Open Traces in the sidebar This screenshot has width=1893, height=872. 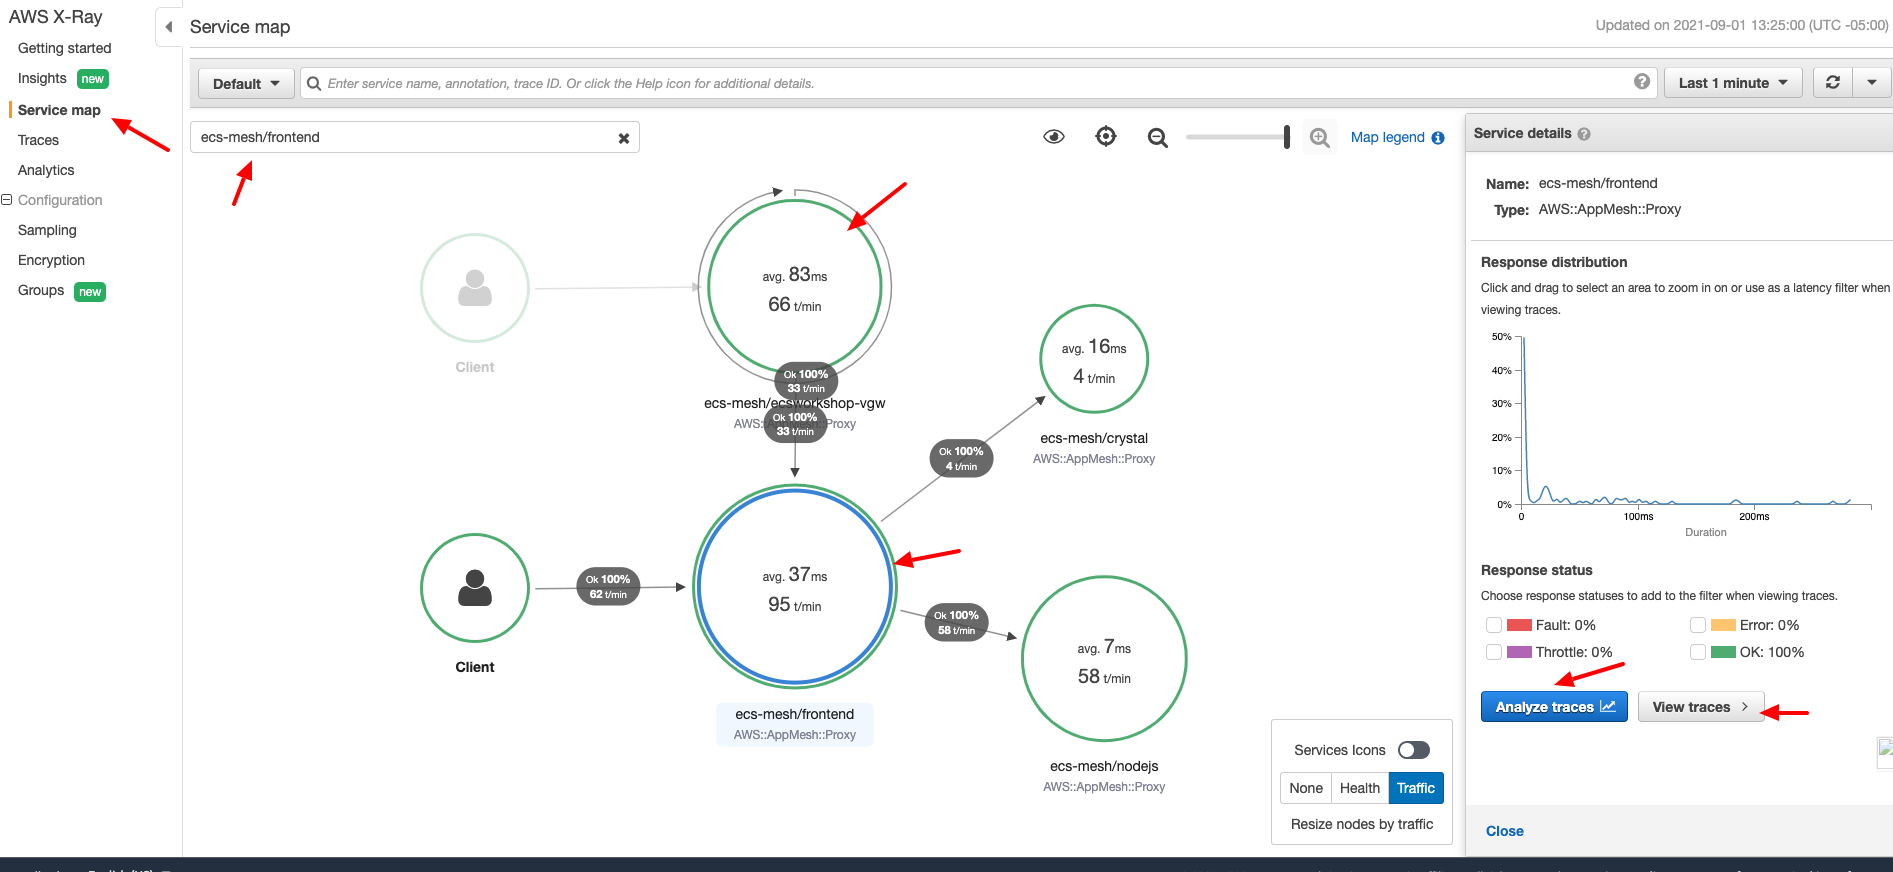coord(38,140)
